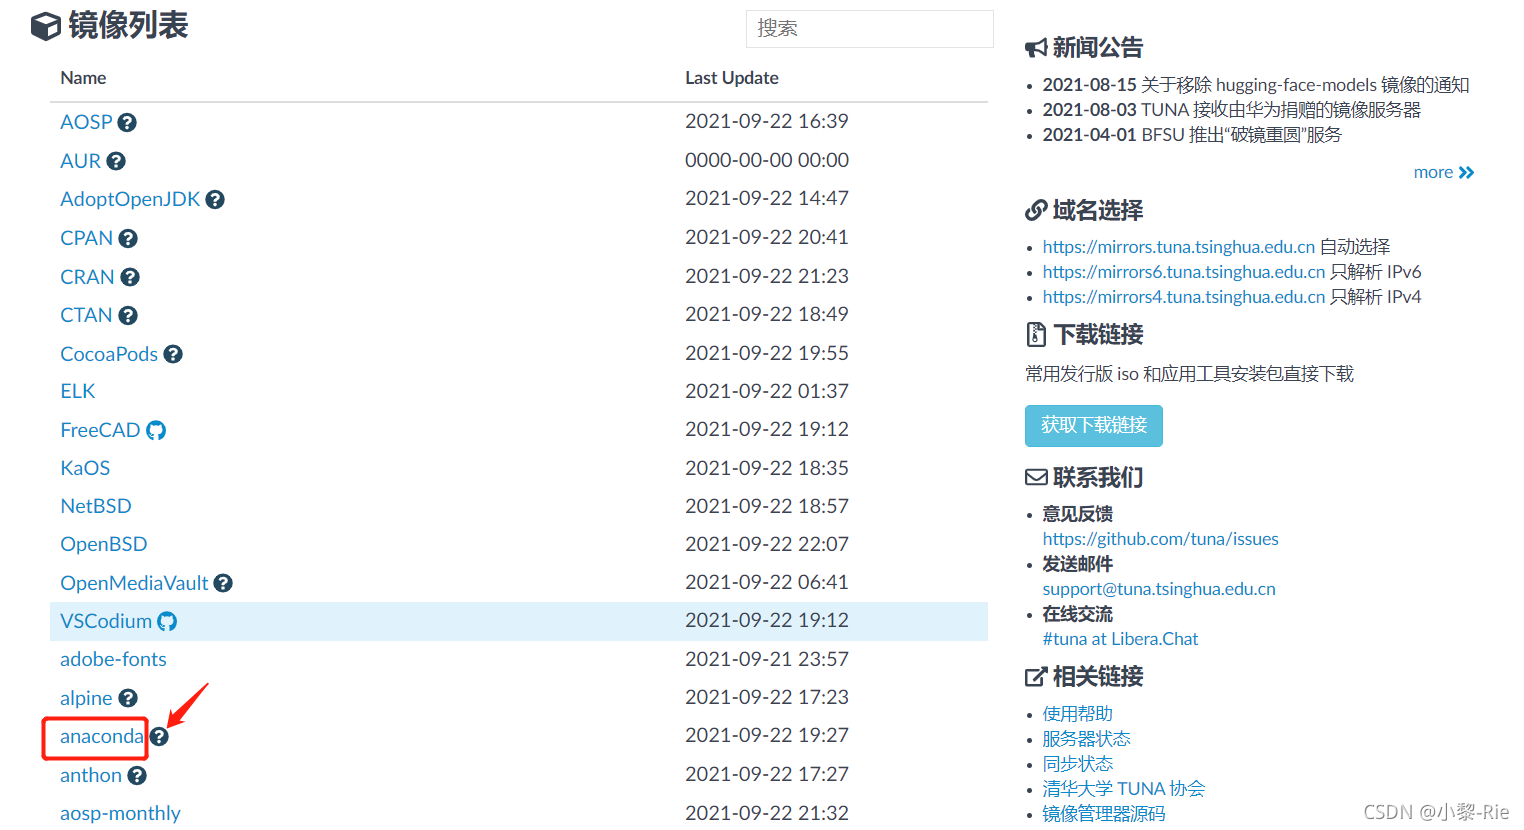
Task: Open the #tuna at Libera.Chat link
Action: (x=1120, y=639)
